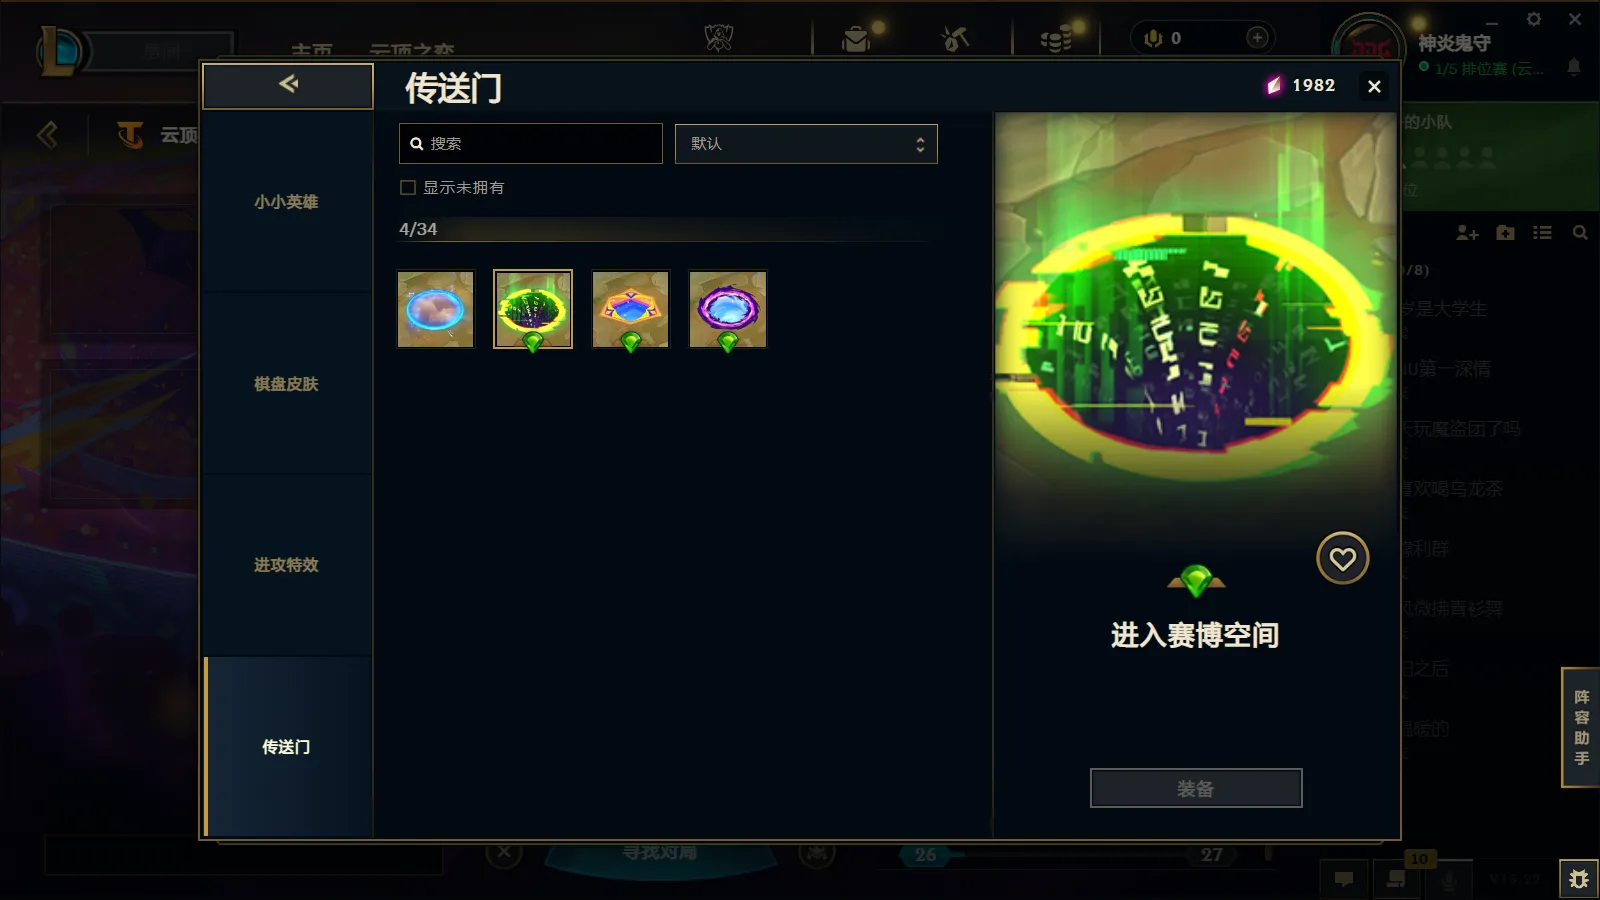This screenshot has height=900, width=1600.
Task: Click the bug report icon
Action: click(x=1579, y=879)
